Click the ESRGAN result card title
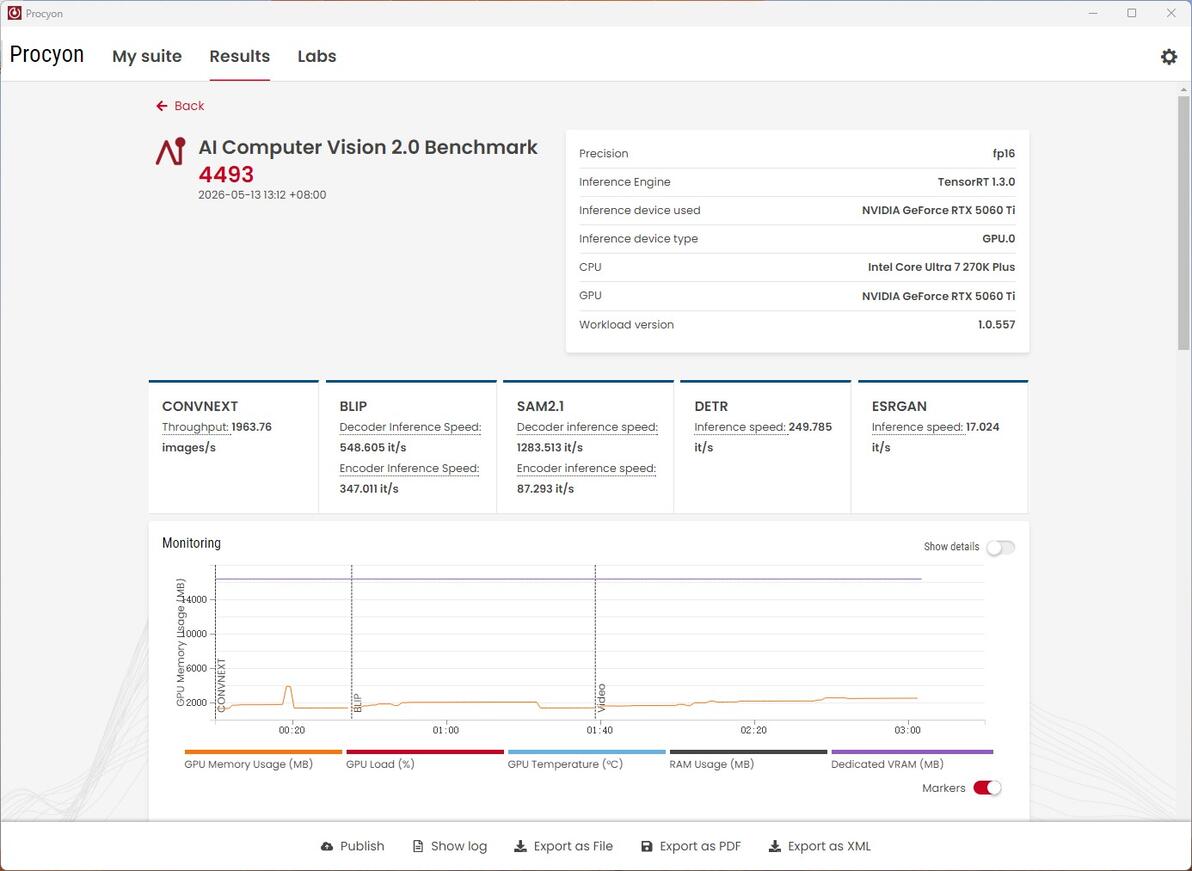 pos(899,407)
